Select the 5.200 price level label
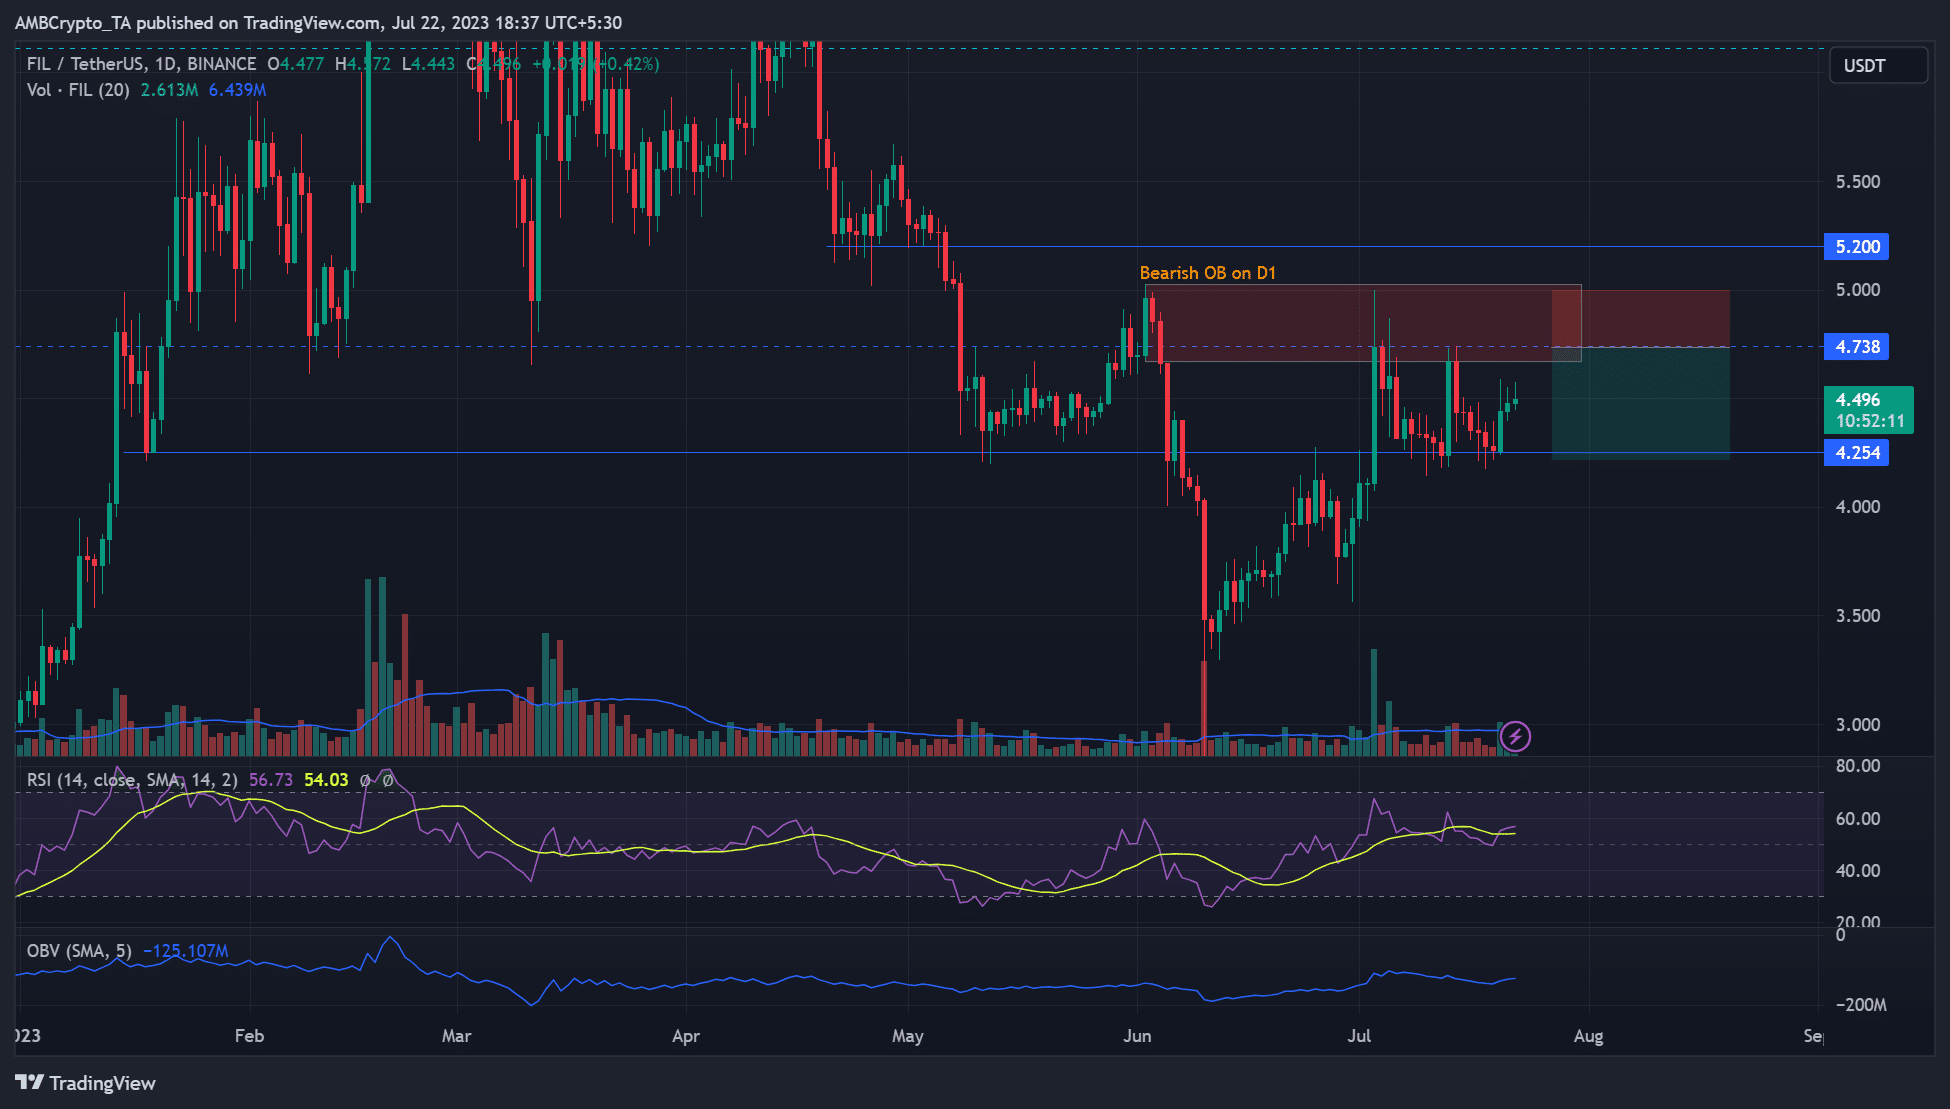This screenshot has width=1950, height=1109. 1857,247
